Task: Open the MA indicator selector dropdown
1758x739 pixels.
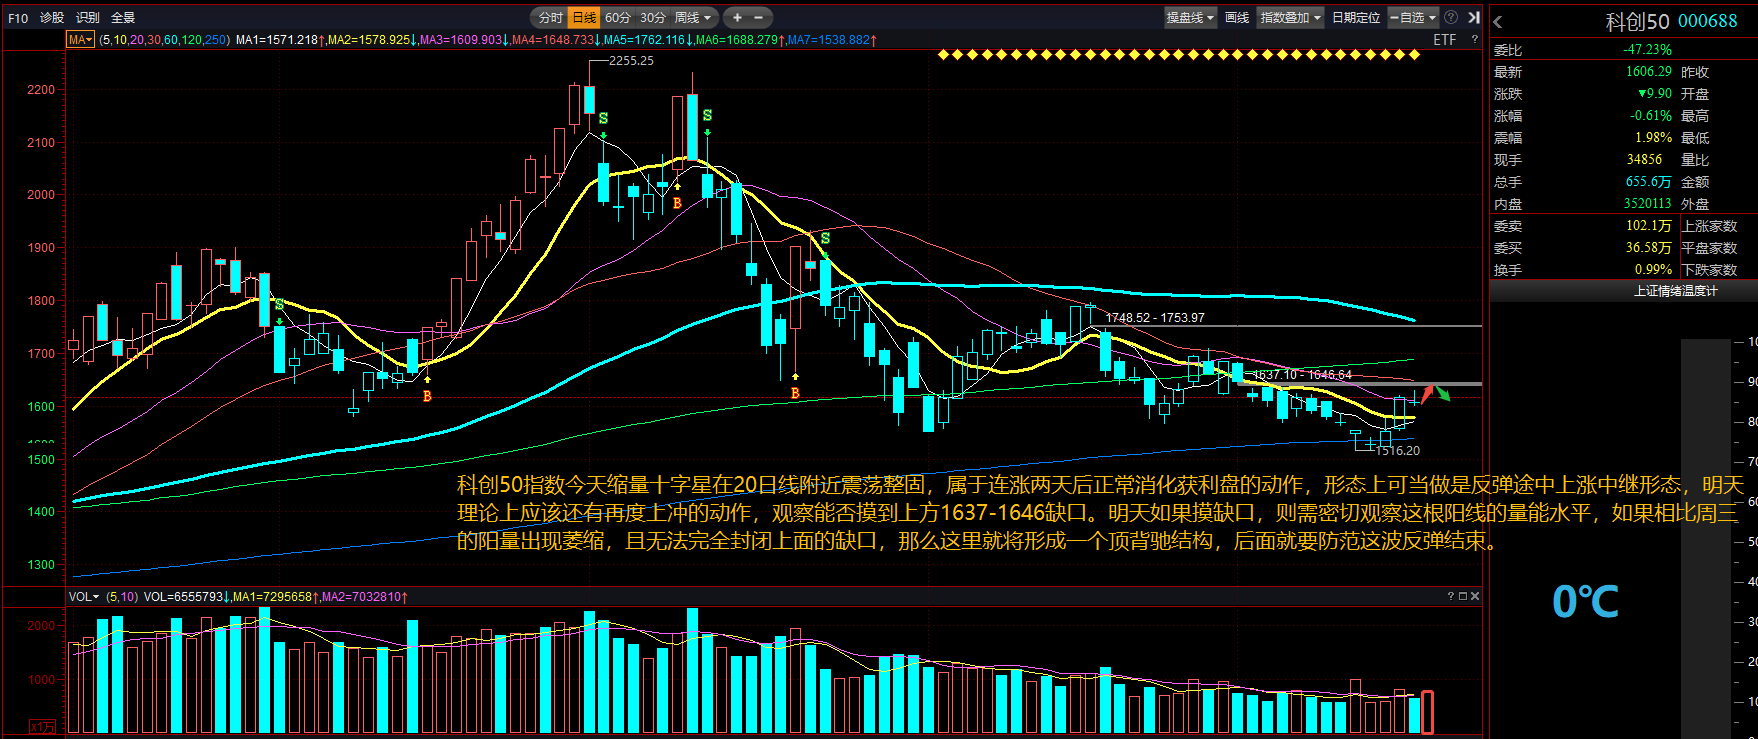Action: click(80, 40)
